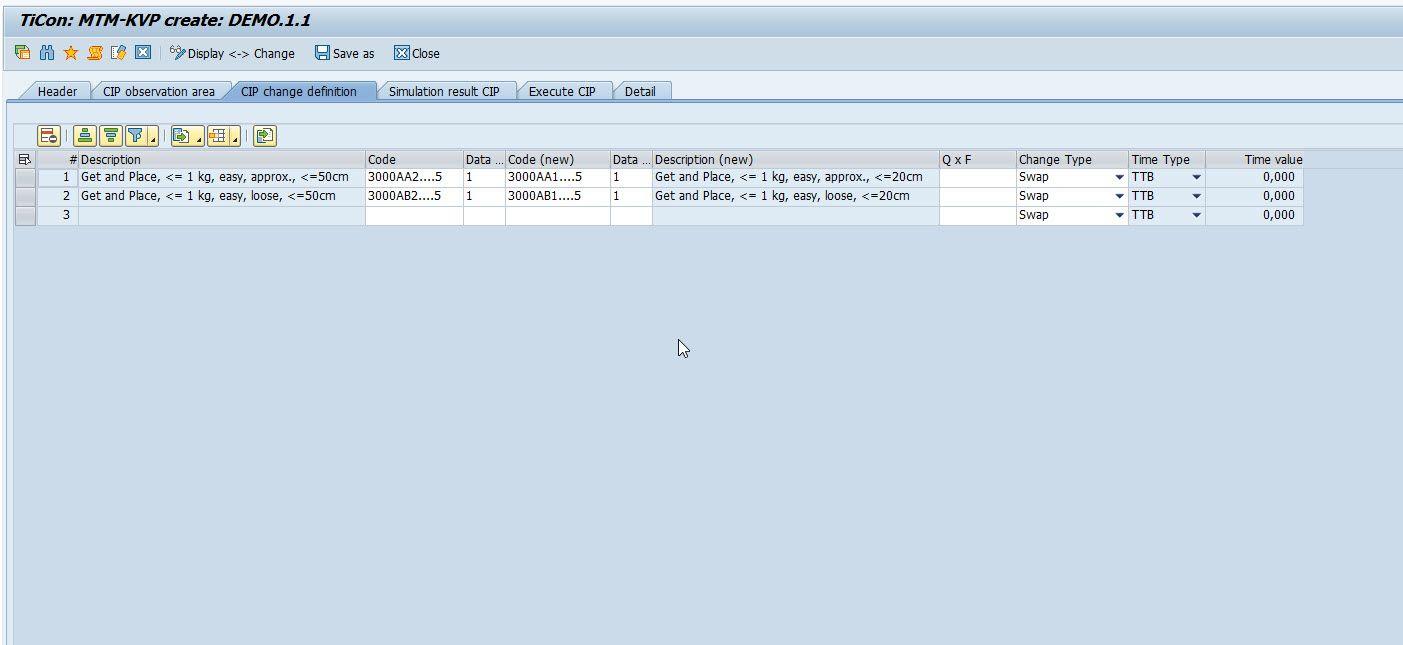
Task: Click the Close button in toolbar
Action: pos(417,53)
